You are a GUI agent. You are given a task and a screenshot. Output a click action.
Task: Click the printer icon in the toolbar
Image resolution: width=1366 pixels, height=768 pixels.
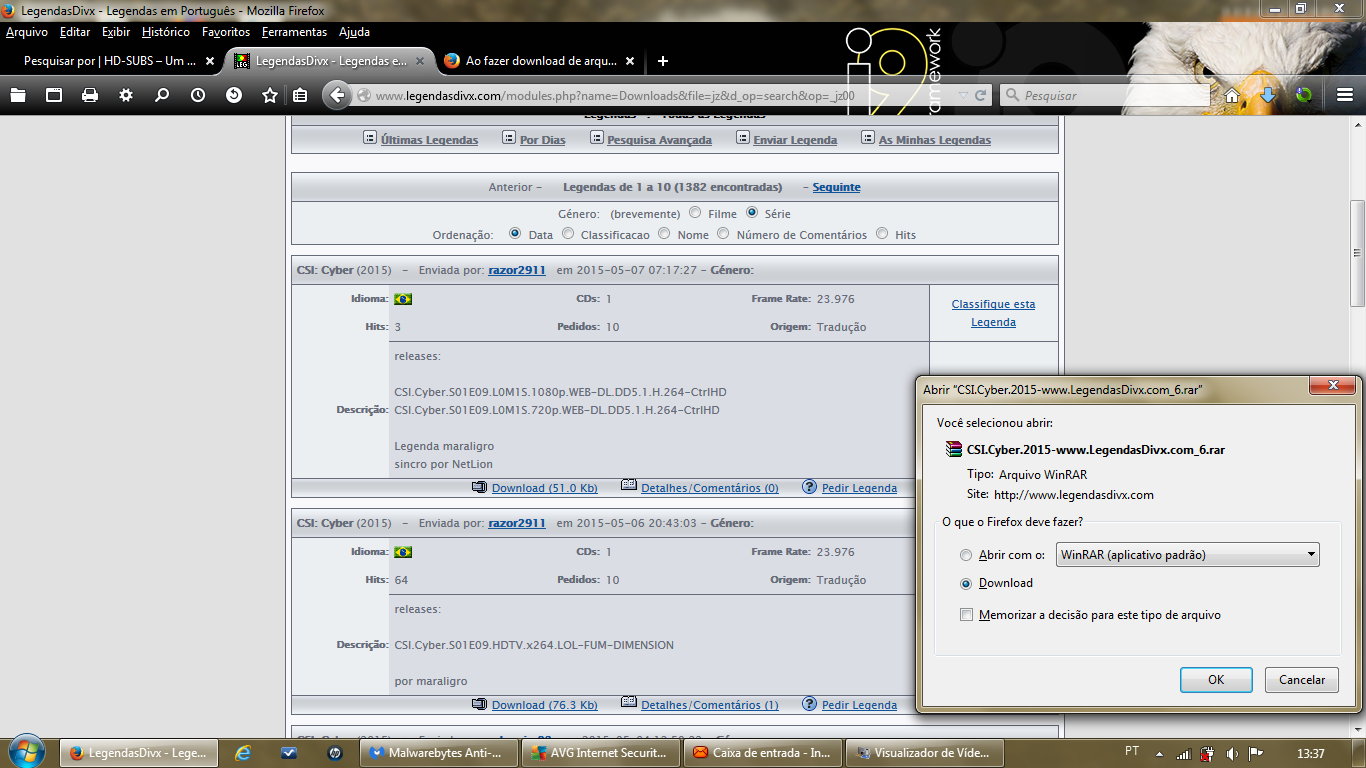(x=90, y=95)
